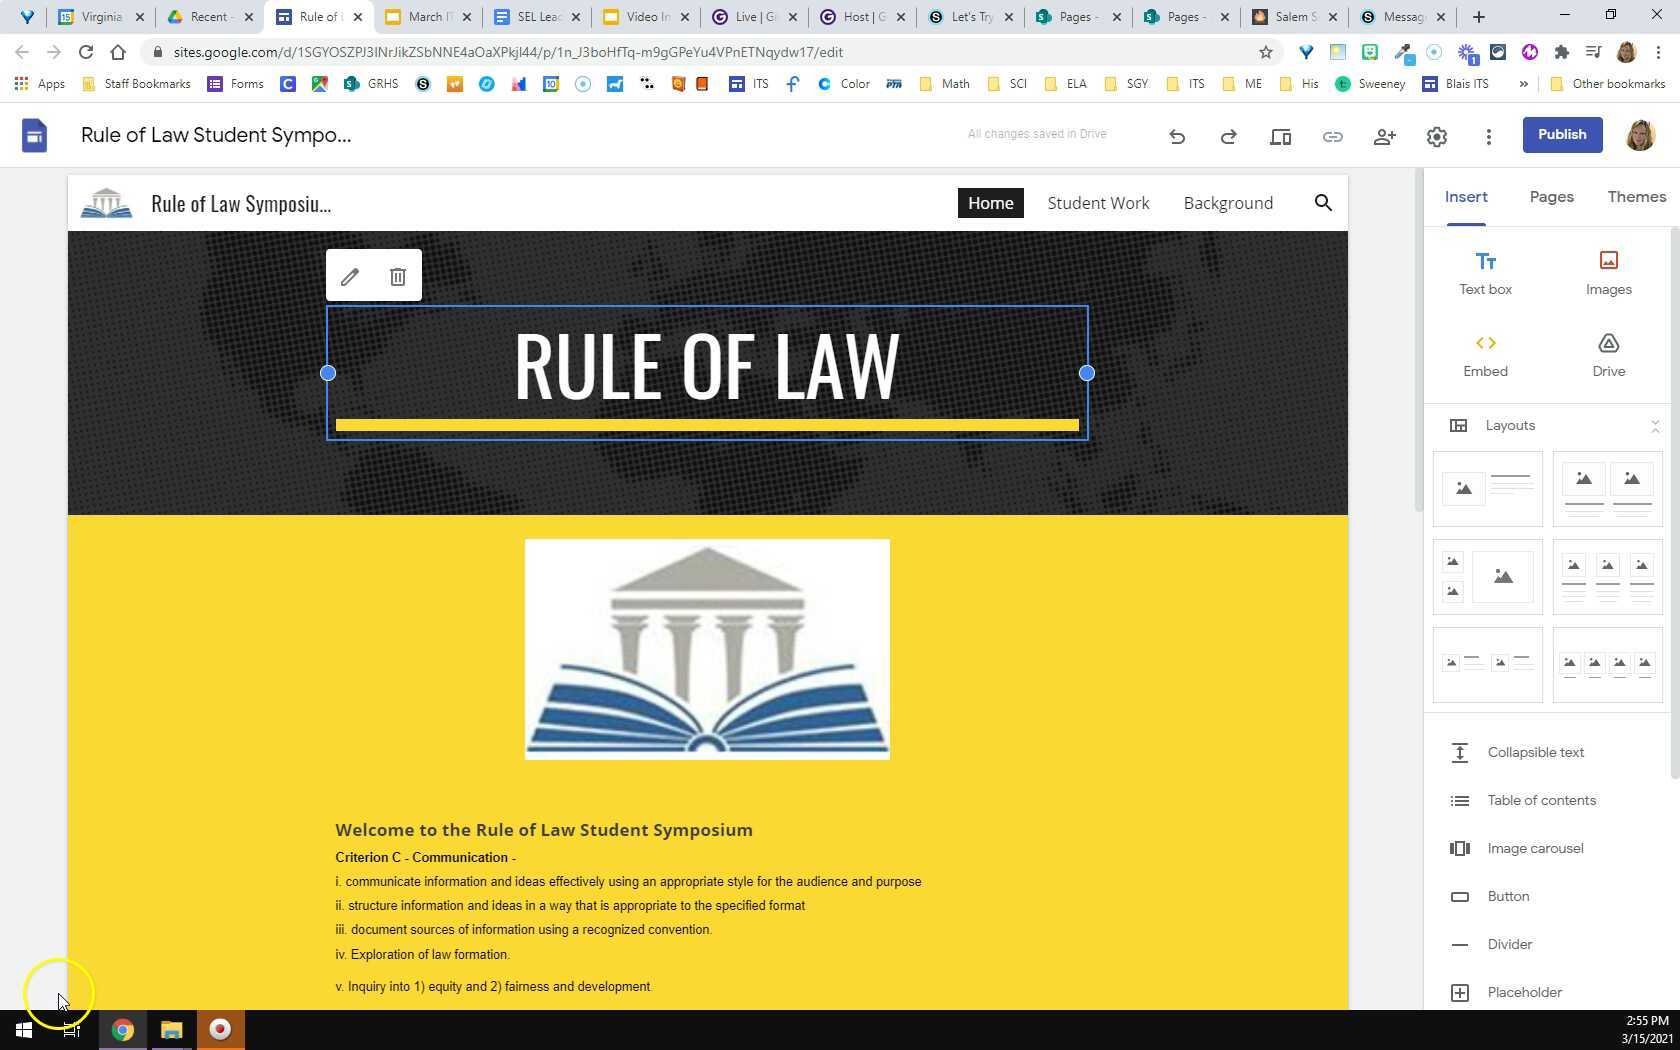Open the Images insert option
The image size is (1680, 1050).
tap(1607, 272)
